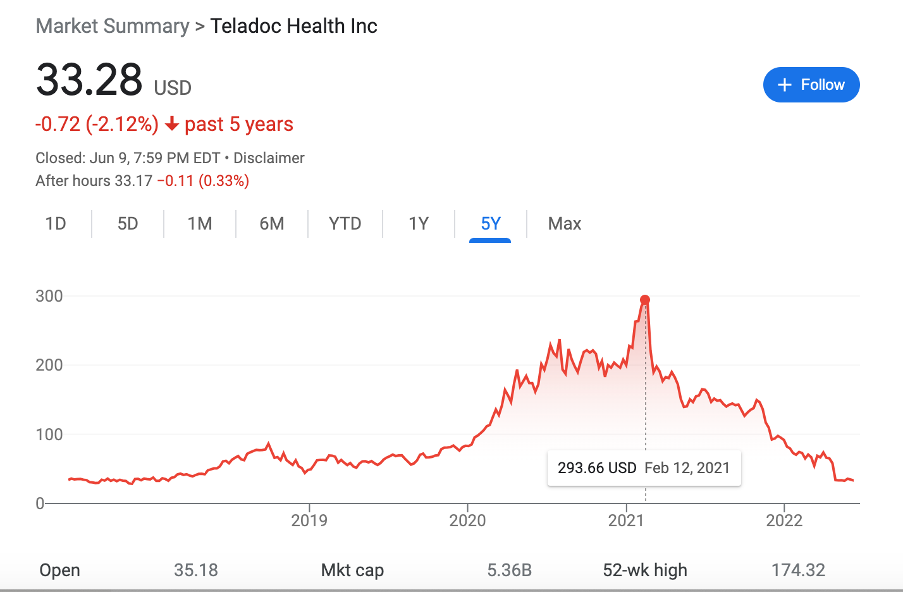Show the Max range chart
Image resolution: width=904 pixels, height=592 pixels.
[x=564, y=224]
